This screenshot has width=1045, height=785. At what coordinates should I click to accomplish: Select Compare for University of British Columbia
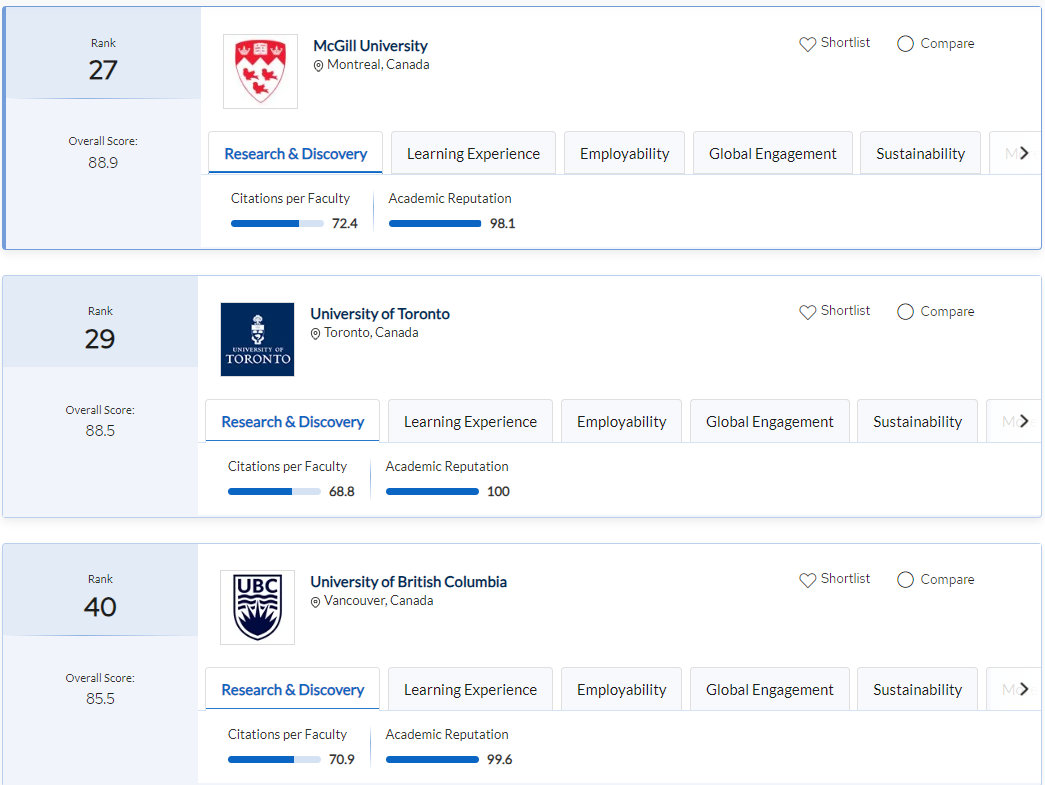point(906,580)
